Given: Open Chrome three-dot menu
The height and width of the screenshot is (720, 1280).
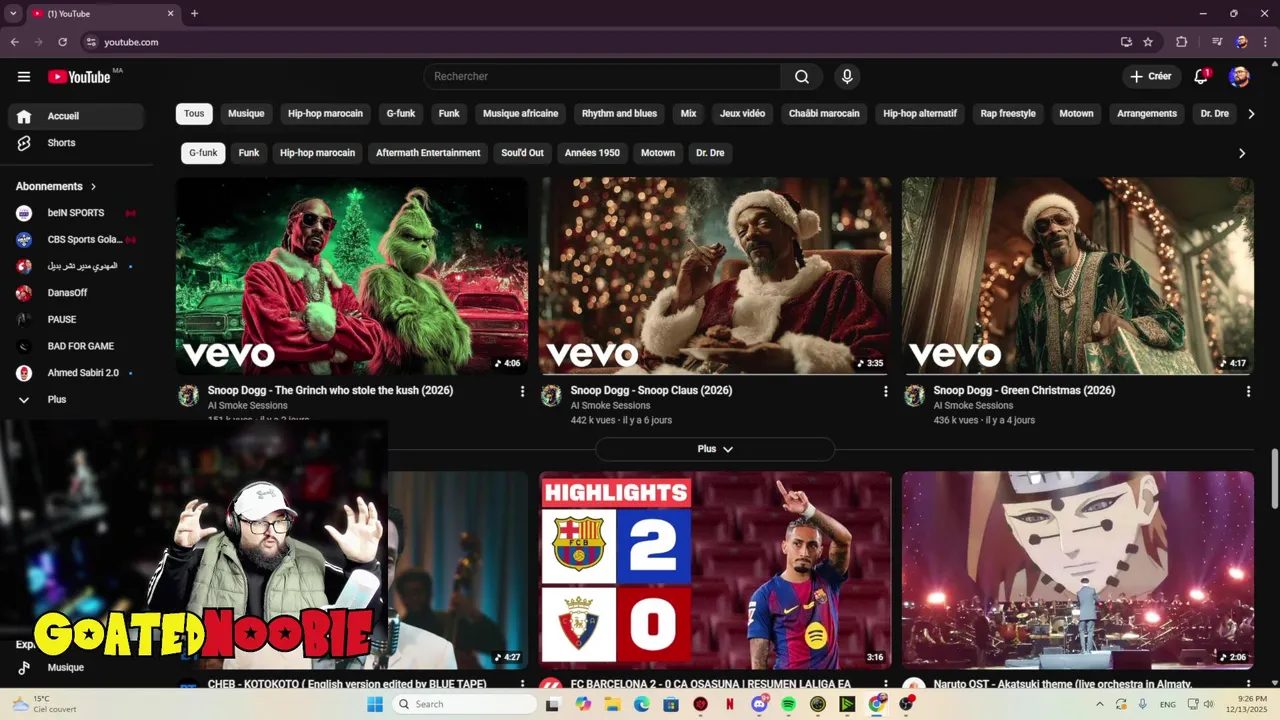Looking at the screenshot, I should tap(1266, 42).
